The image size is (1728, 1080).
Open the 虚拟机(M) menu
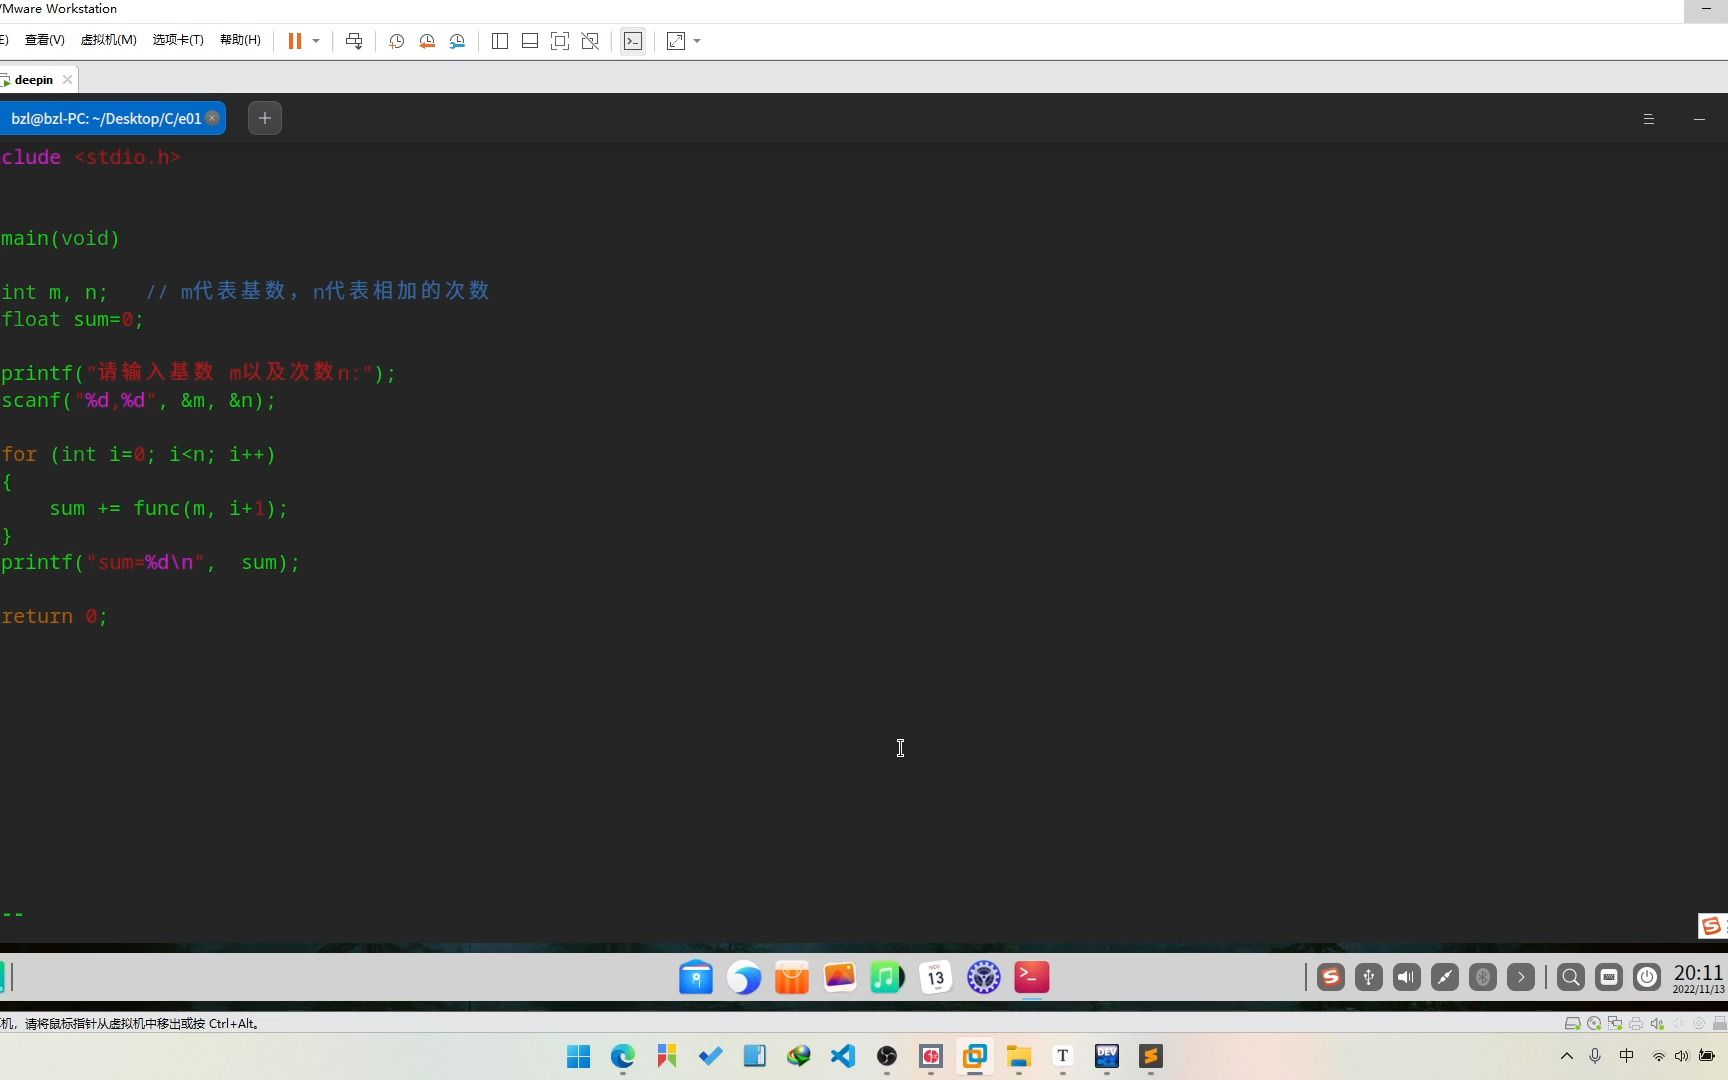click(108, 40)
